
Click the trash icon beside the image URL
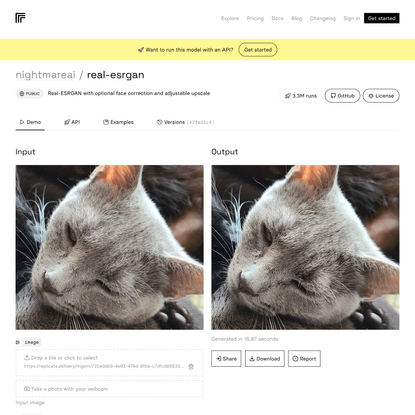pos(191,367)
